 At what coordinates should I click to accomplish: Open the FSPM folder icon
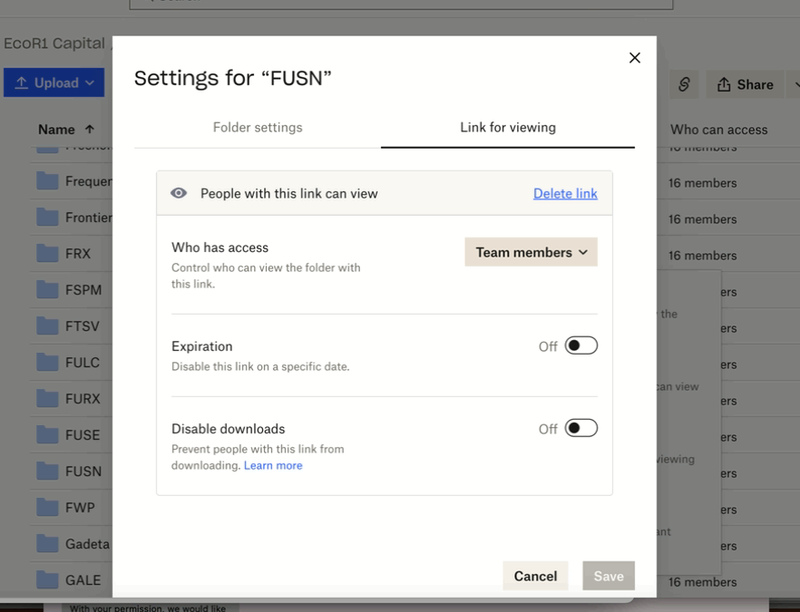click(48, 290)
